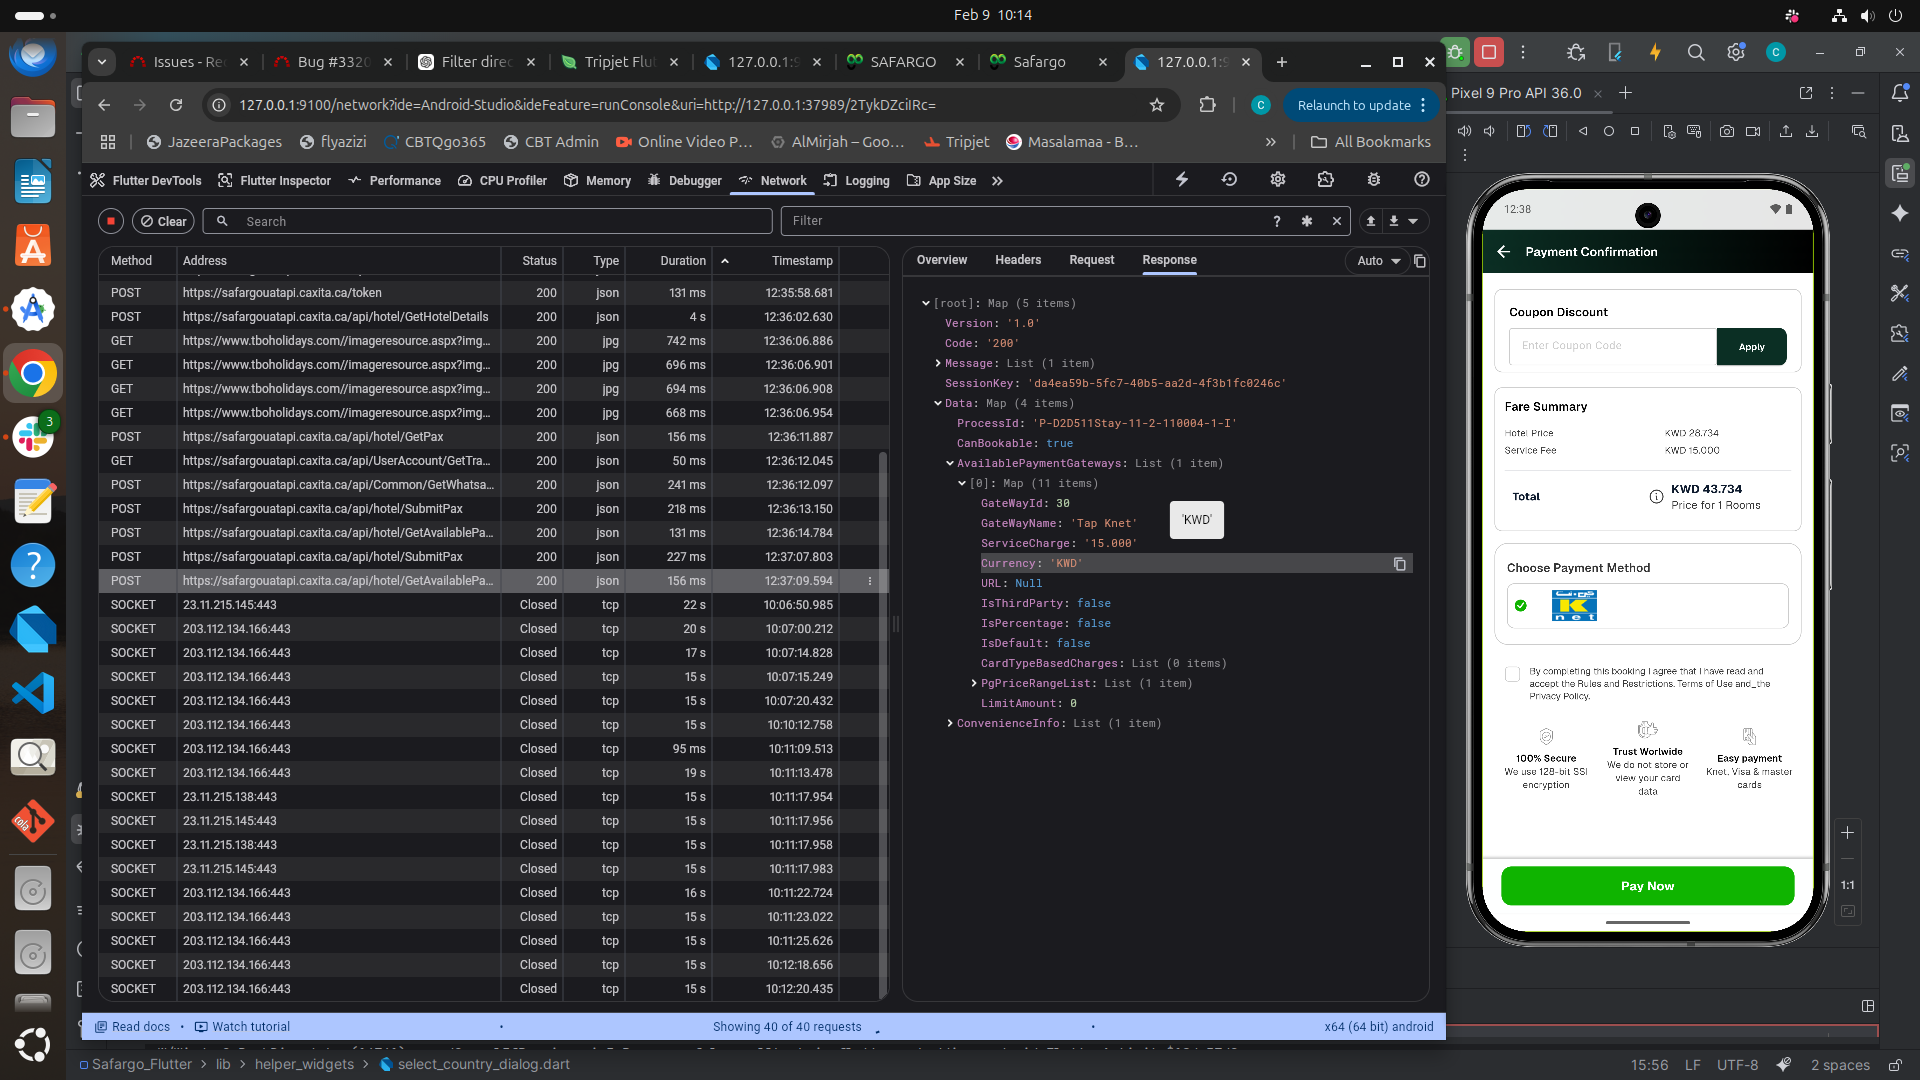Image resolution: width=1920 pixels, height=1080 pixels.
Task: Click the Apply coupon button
Action: tap(1751, 347)
